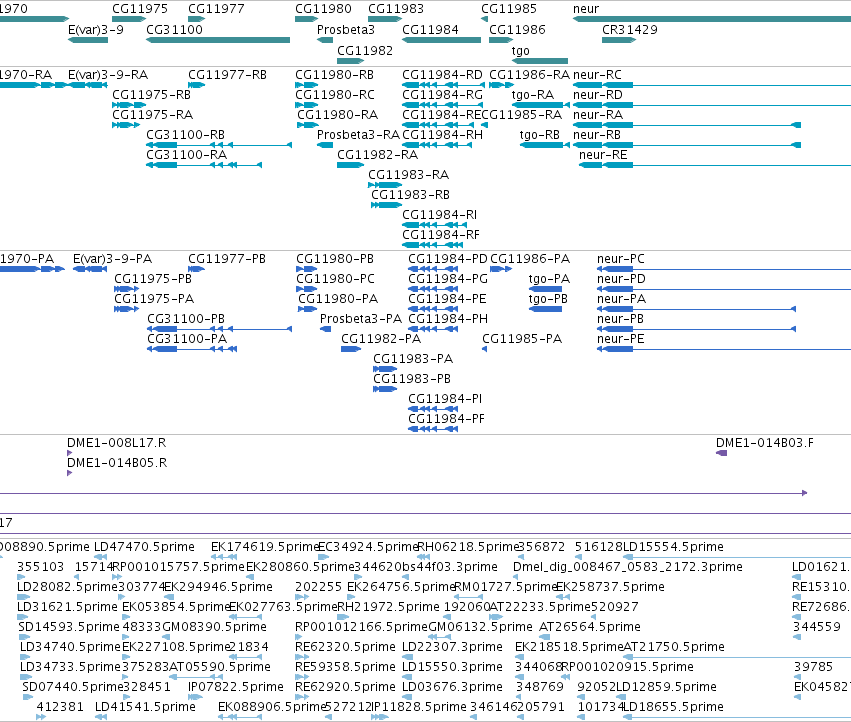The width and height of the screenshot is (851, 722).
Task: Select the CG11980-RC transcript
Action: tap(307, 105)
